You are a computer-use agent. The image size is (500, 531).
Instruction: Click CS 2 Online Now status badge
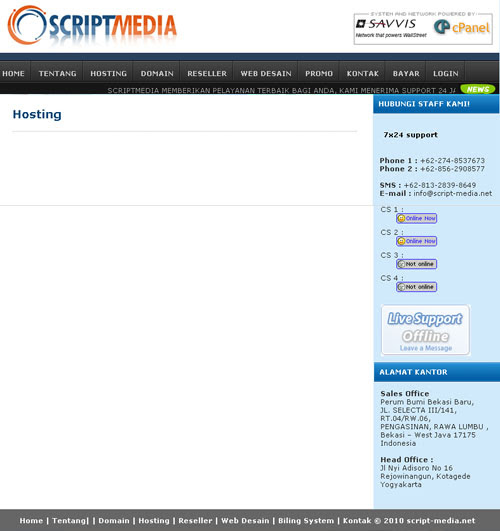416,241
